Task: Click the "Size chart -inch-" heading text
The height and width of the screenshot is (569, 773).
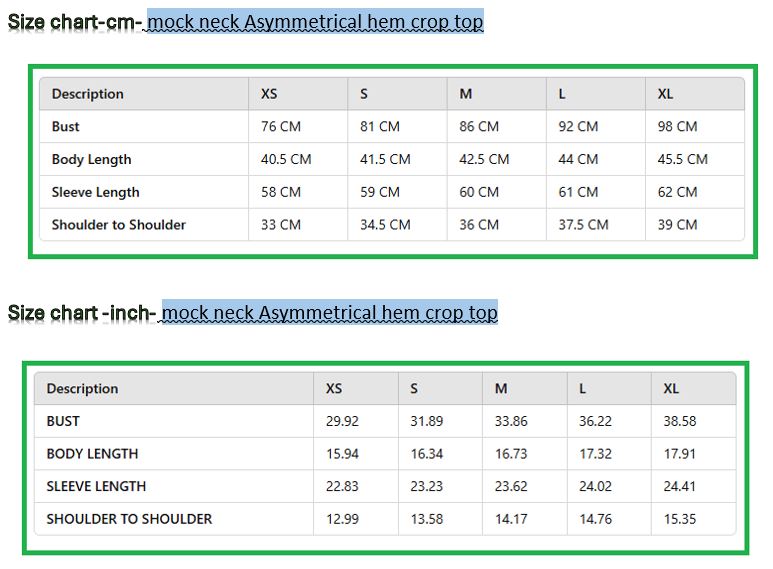Action: point(83,313)
